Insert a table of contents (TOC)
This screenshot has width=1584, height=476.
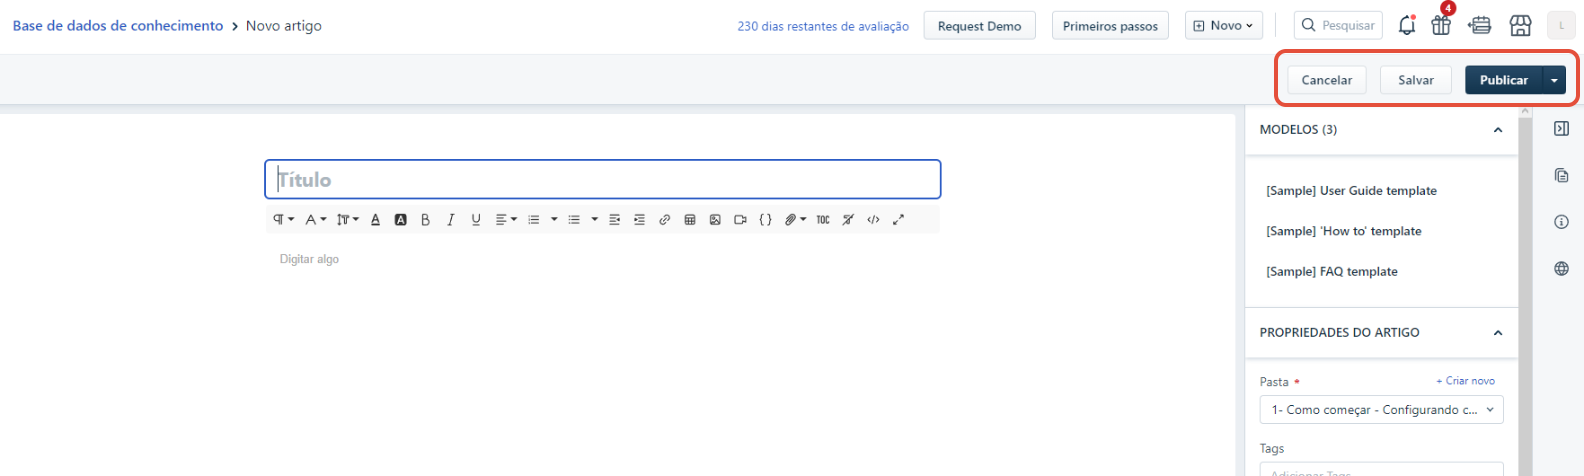pyautogui.click(x=822, y=220)
